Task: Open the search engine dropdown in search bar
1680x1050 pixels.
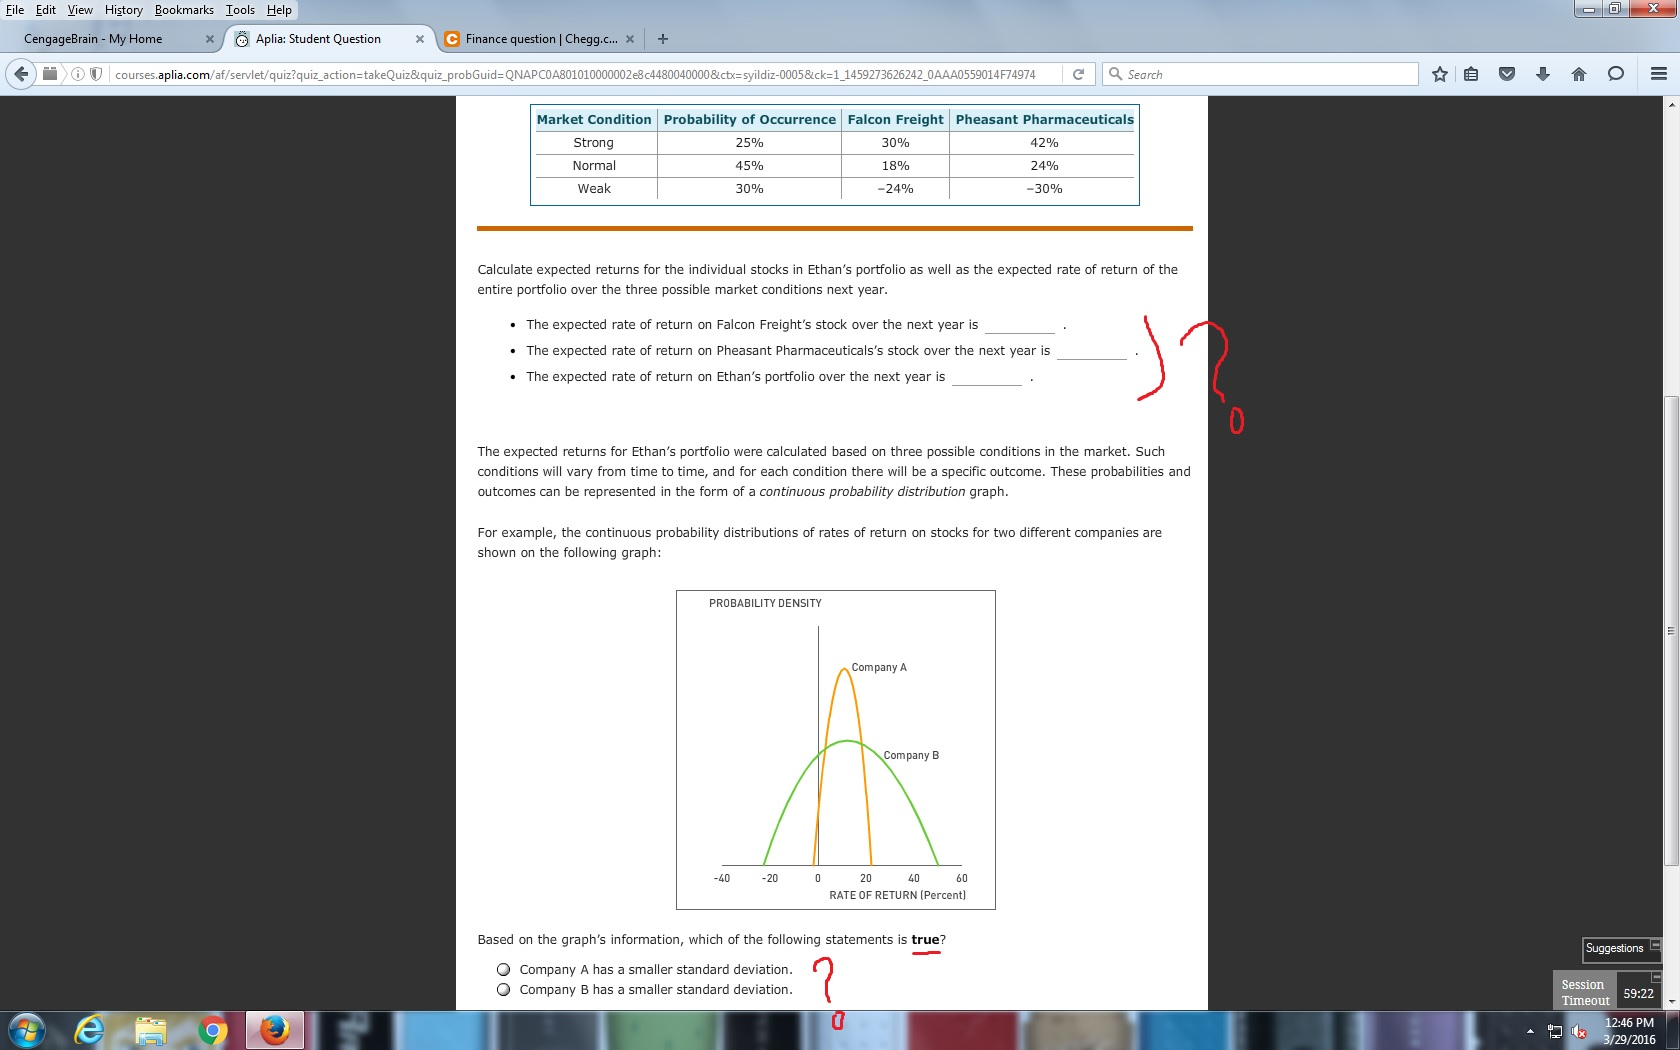Action: point(1117,73)
